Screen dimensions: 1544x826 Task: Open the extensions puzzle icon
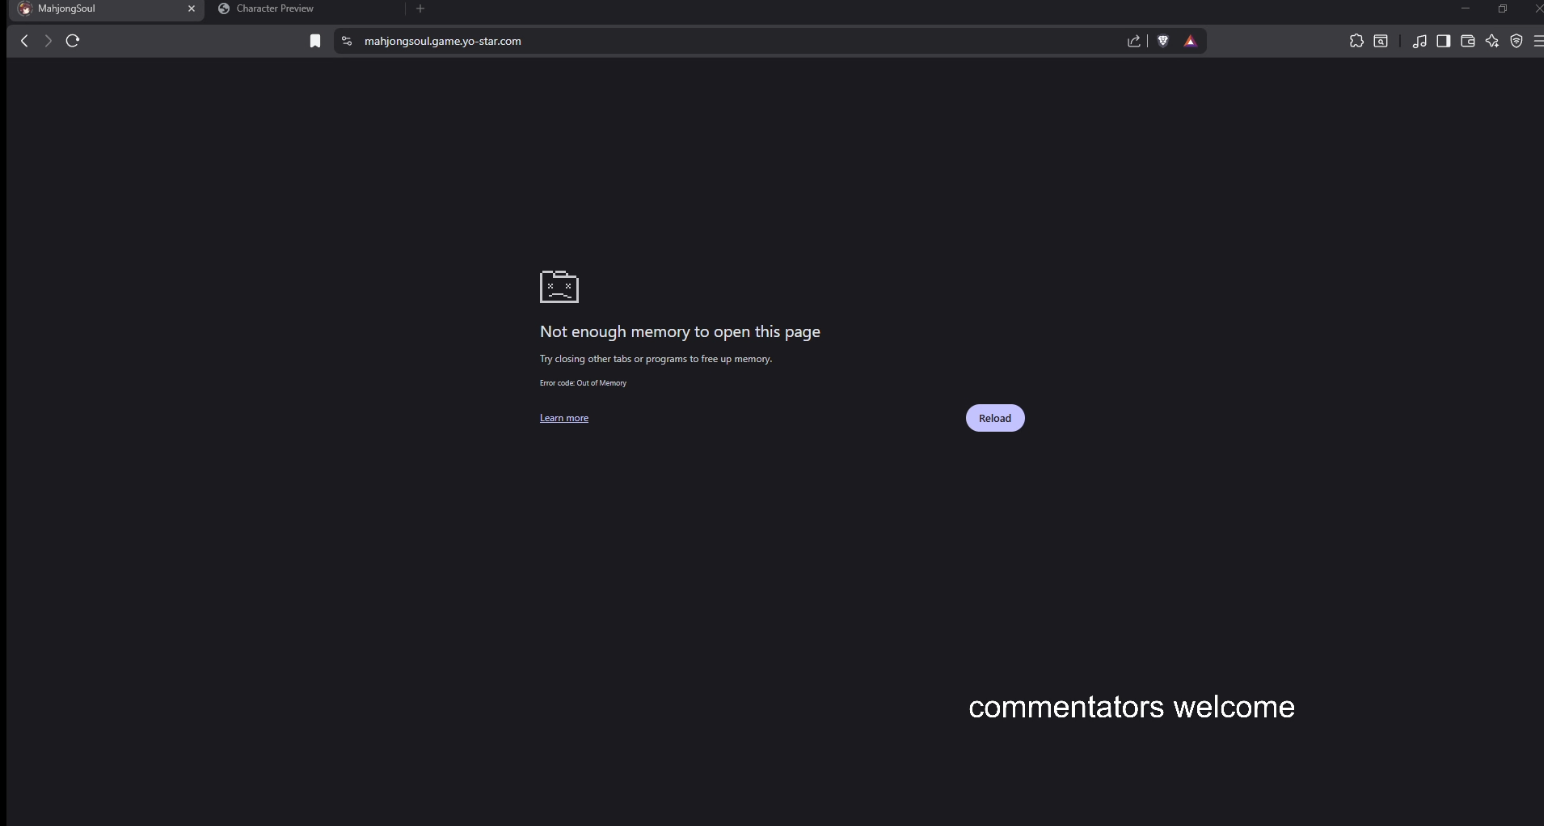pos(1356,41)
